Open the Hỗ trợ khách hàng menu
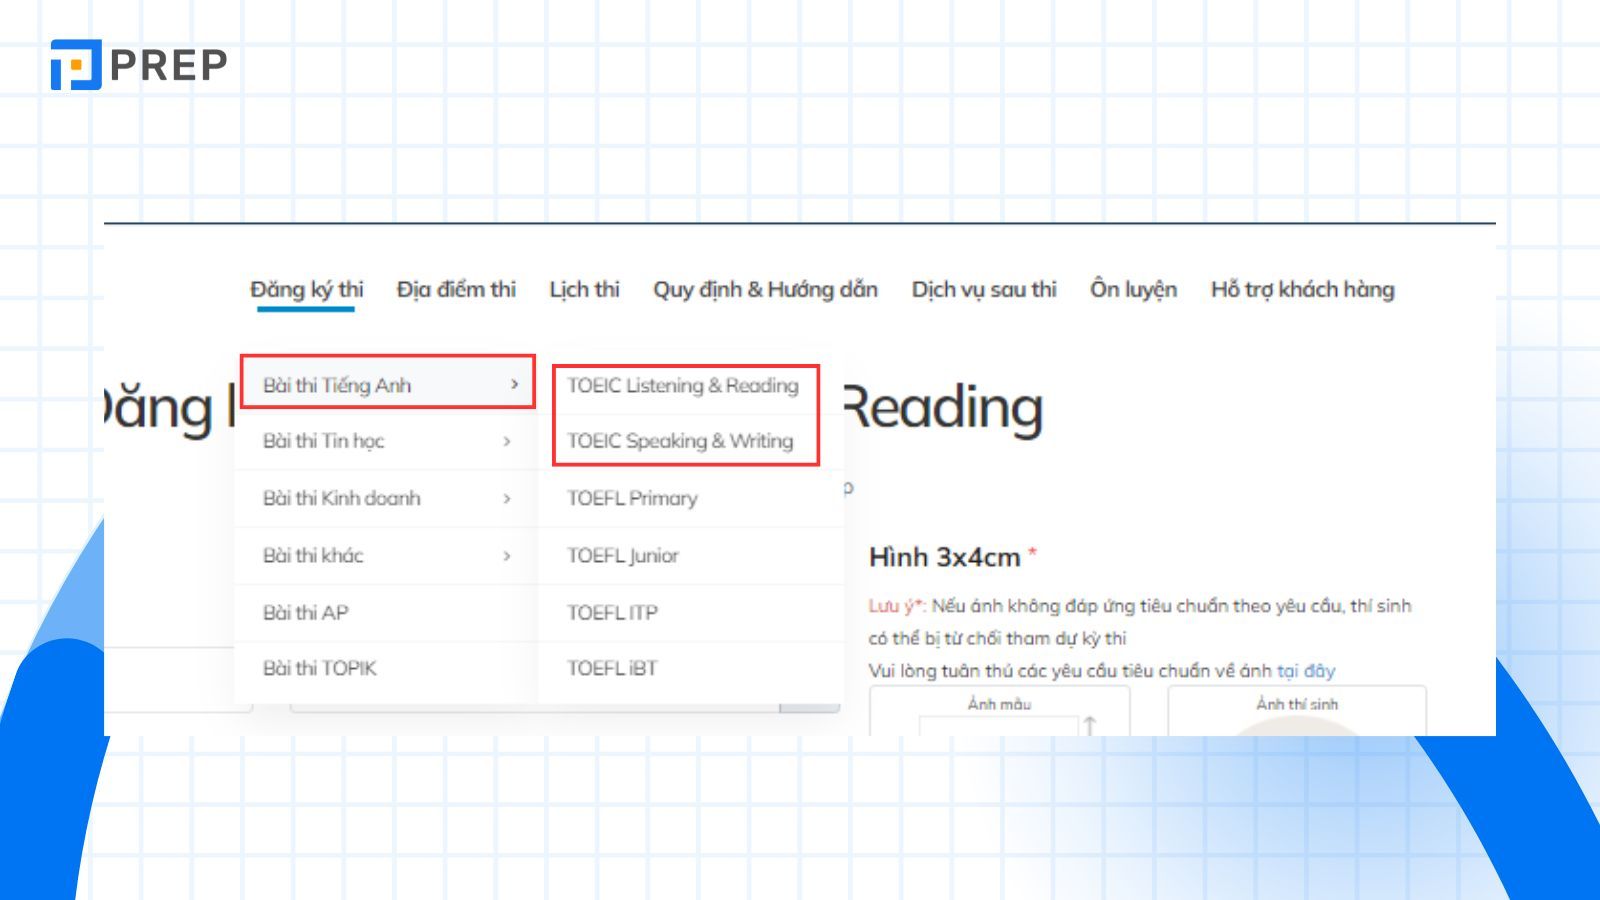This screenshot has height=900, width=1600. point(1302,290)
